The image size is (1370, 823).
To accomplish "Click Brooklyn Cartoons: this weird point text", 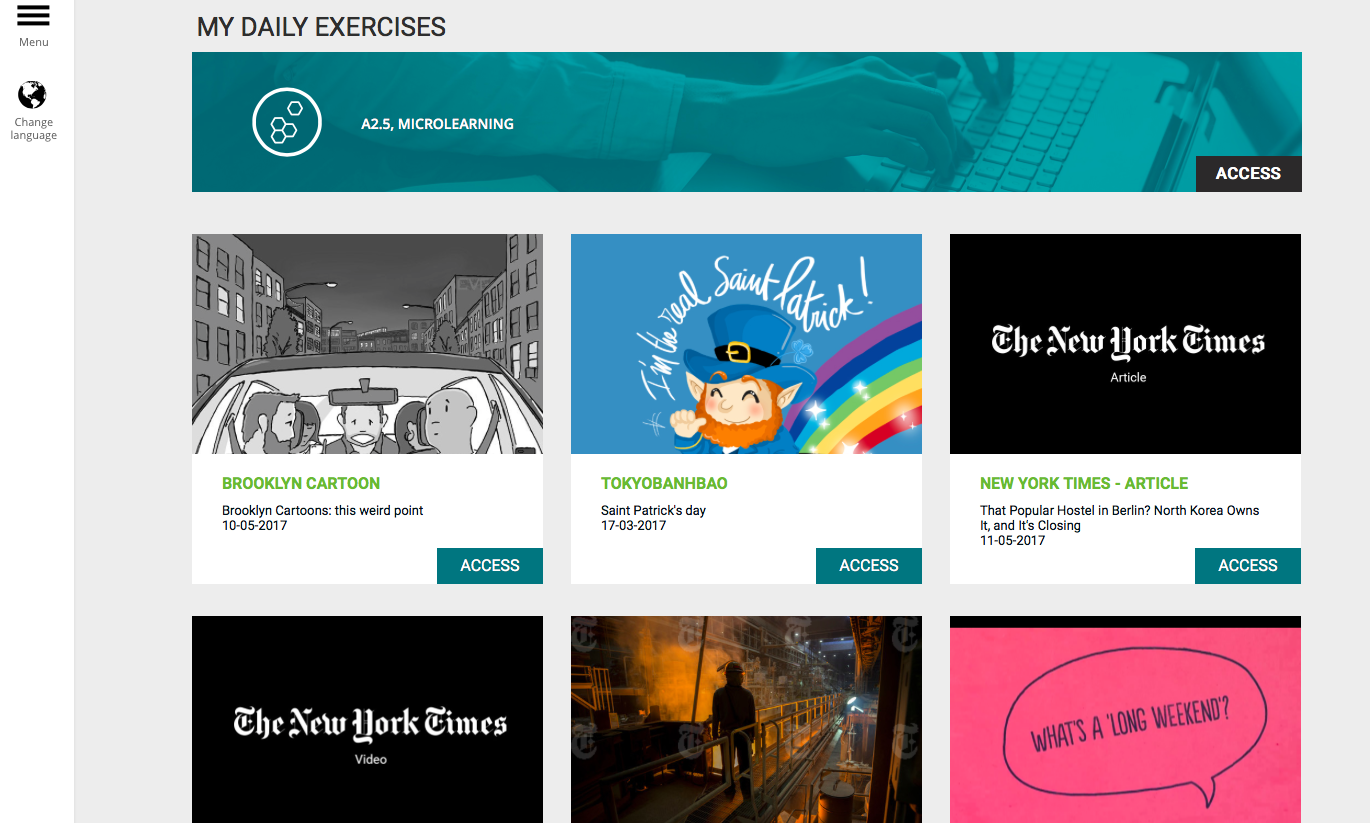I will tap(322, 510).
